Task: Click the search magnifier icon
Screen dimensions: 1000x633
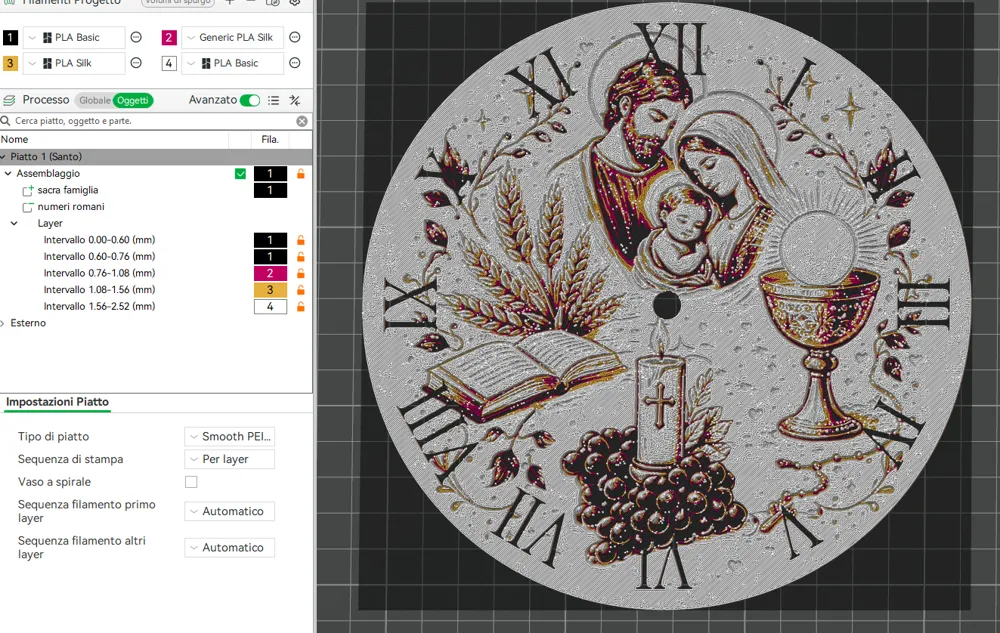Action: point(6,120)
